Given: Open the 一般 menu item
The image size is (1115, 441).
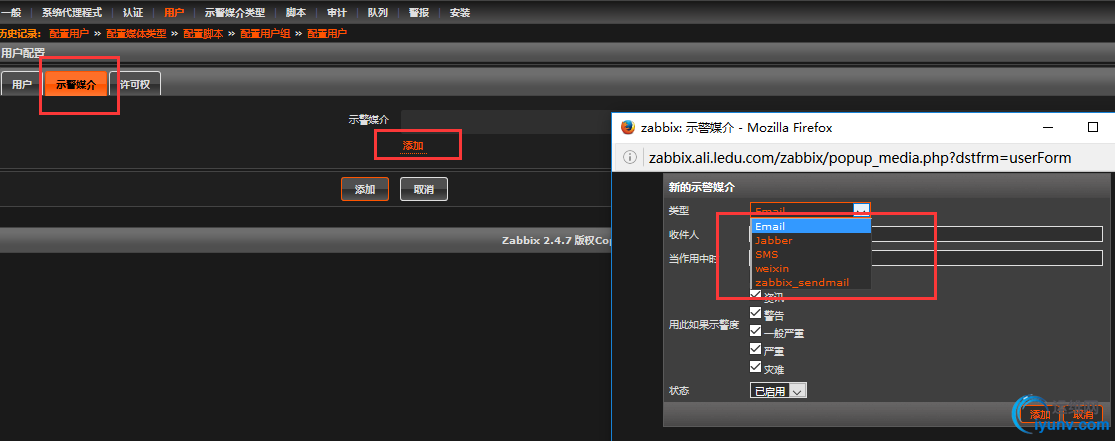Looking at the screenshot, I should click(x=11, y=13).
